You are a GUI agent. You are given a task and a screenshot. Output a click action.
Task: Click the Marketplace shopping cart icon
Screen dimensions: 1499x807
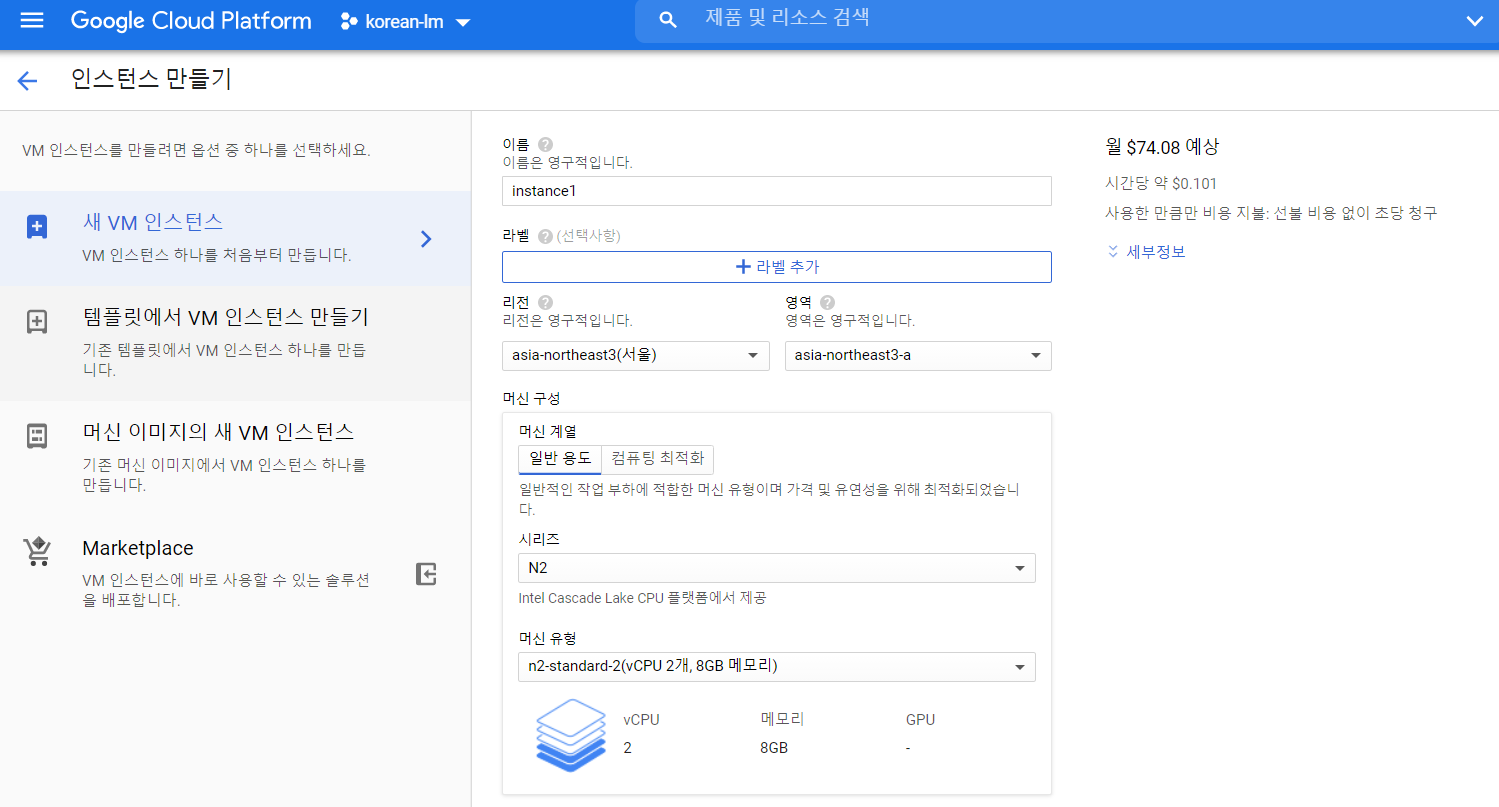36,552
